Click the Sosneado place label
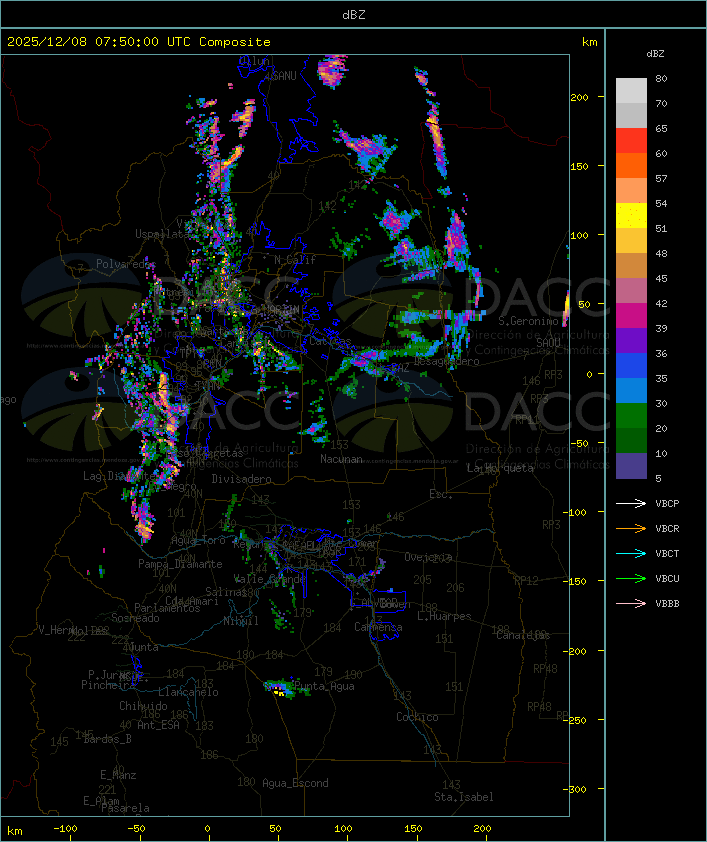Viewport: 707px width, 842px height. click(135, 618)
